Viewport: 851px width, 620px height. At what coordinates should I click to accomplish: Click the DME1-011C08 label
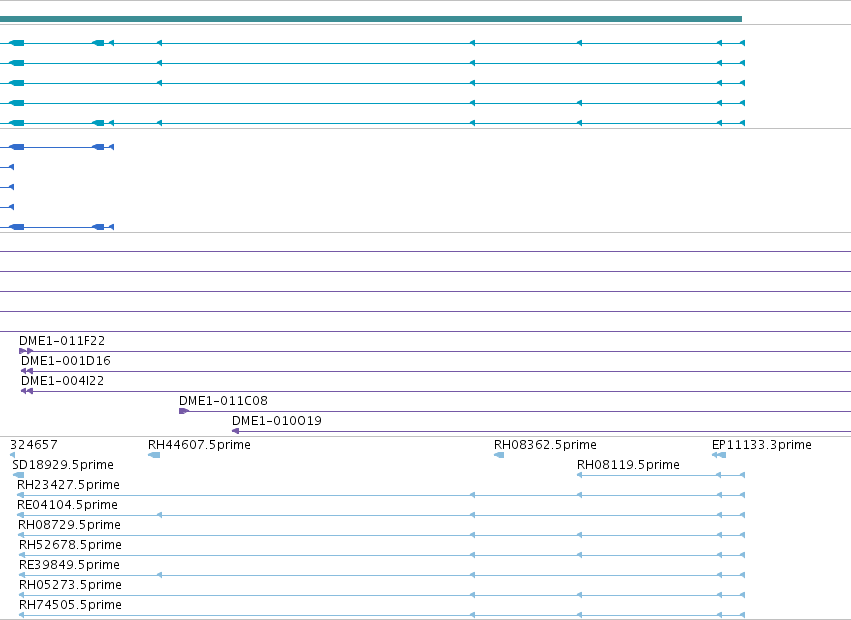click(223, 401)
